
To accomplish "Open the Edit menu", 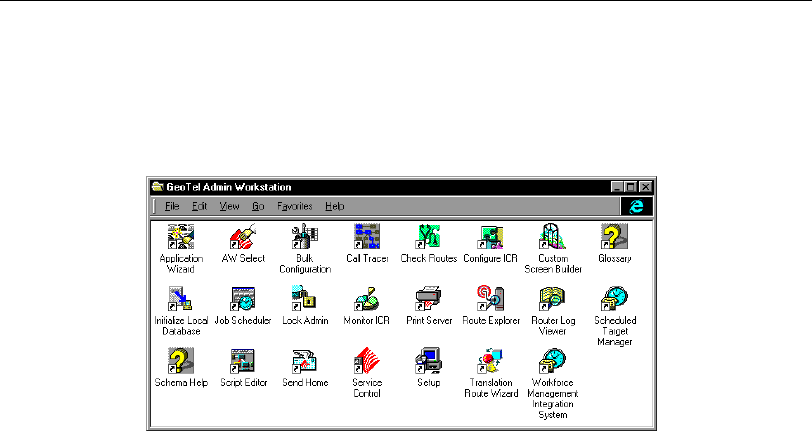I will 199,206.
